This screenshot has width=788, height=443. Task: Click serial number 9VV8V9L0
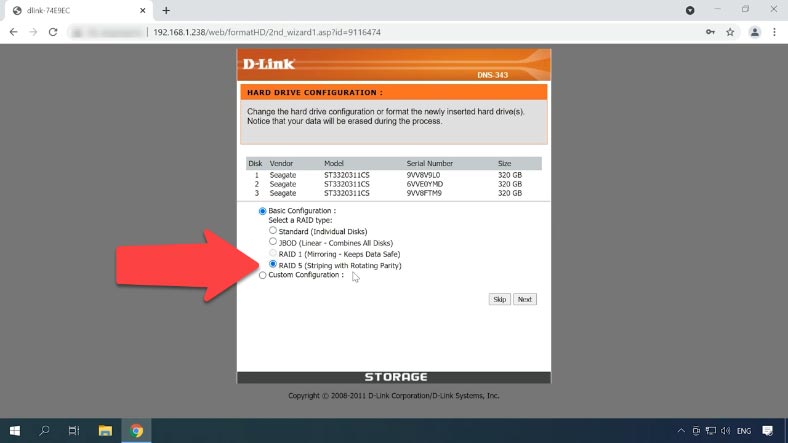pos(423,175)
